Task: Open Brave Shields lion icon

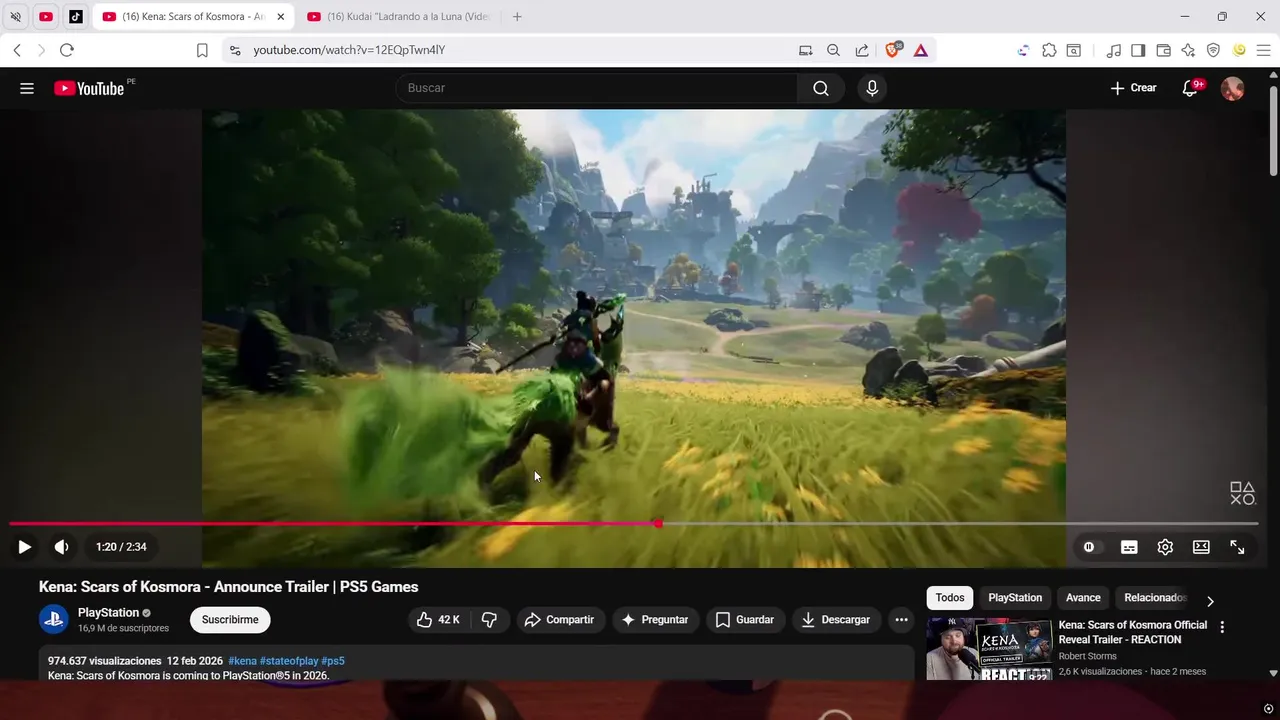Action: click(893, 50)
